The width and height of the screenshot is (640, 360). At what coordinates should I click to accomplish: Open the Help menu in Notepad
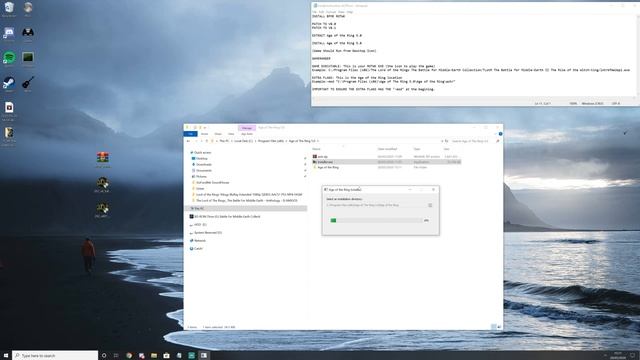(x=350, y=12)
